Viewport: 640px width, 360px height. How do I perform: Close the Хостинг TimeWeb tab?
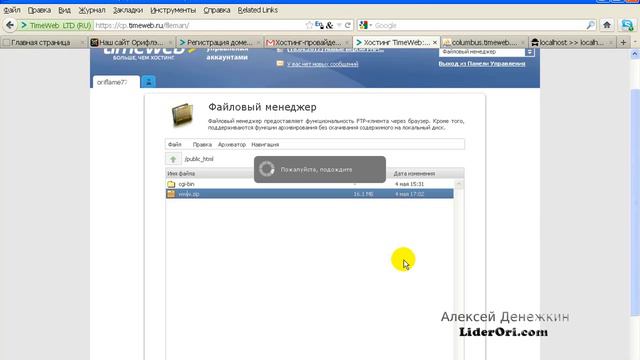coord(435,42)
